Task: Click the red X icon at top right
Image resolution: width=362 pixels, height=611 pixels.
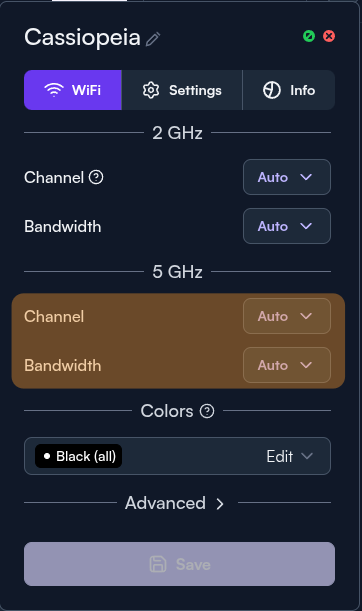Action: [x=329, y=36]
